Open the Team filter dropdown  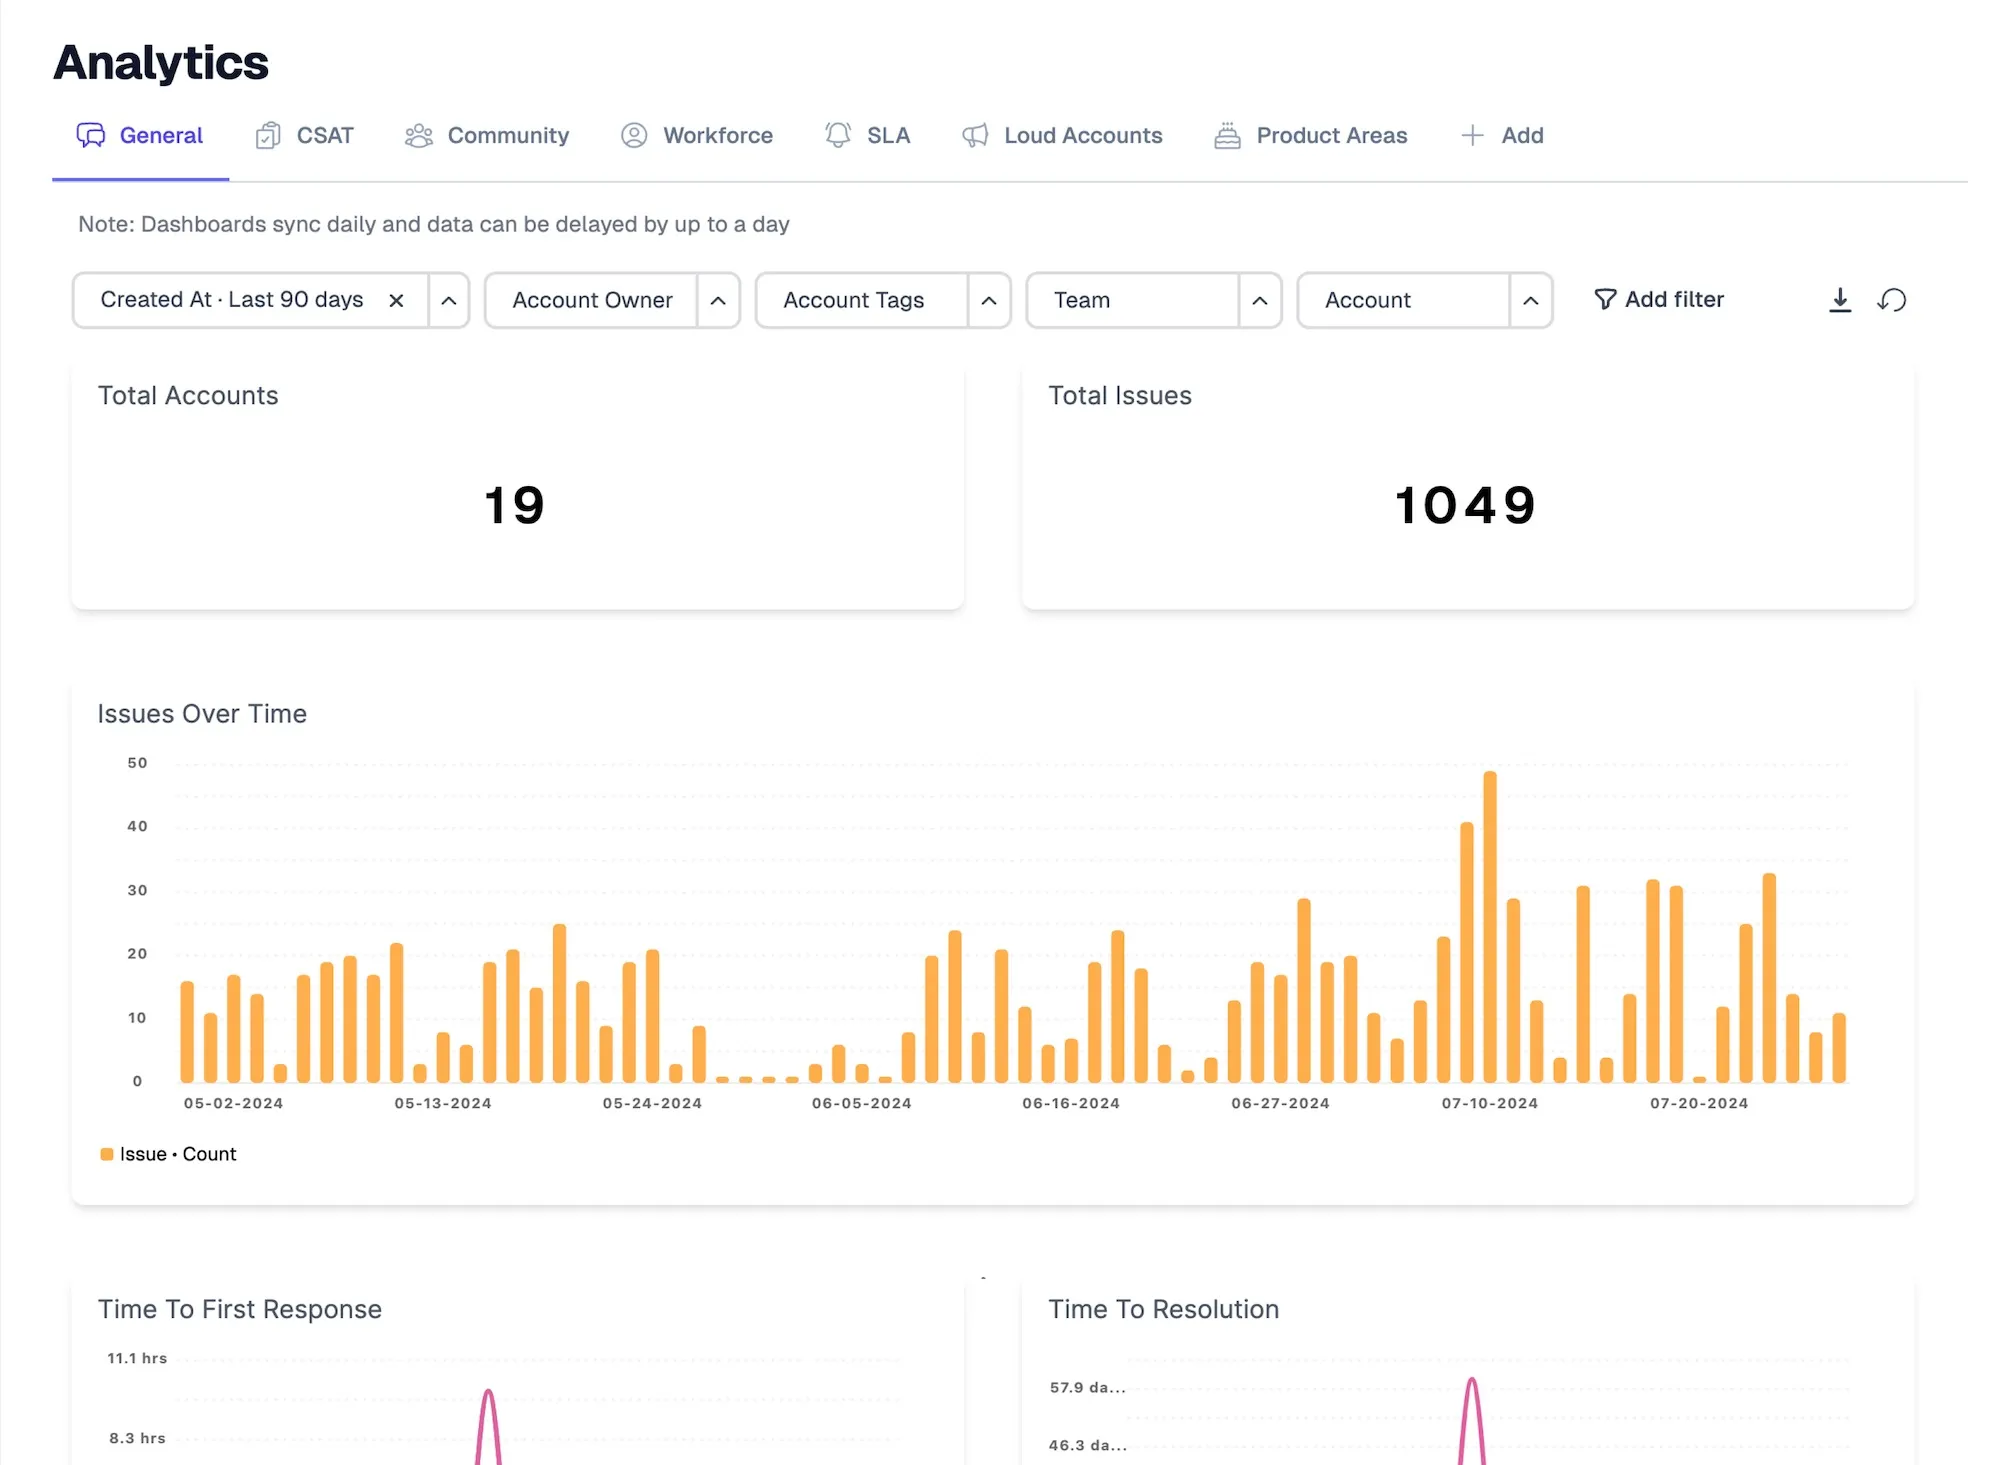[x=1134, y=300]
